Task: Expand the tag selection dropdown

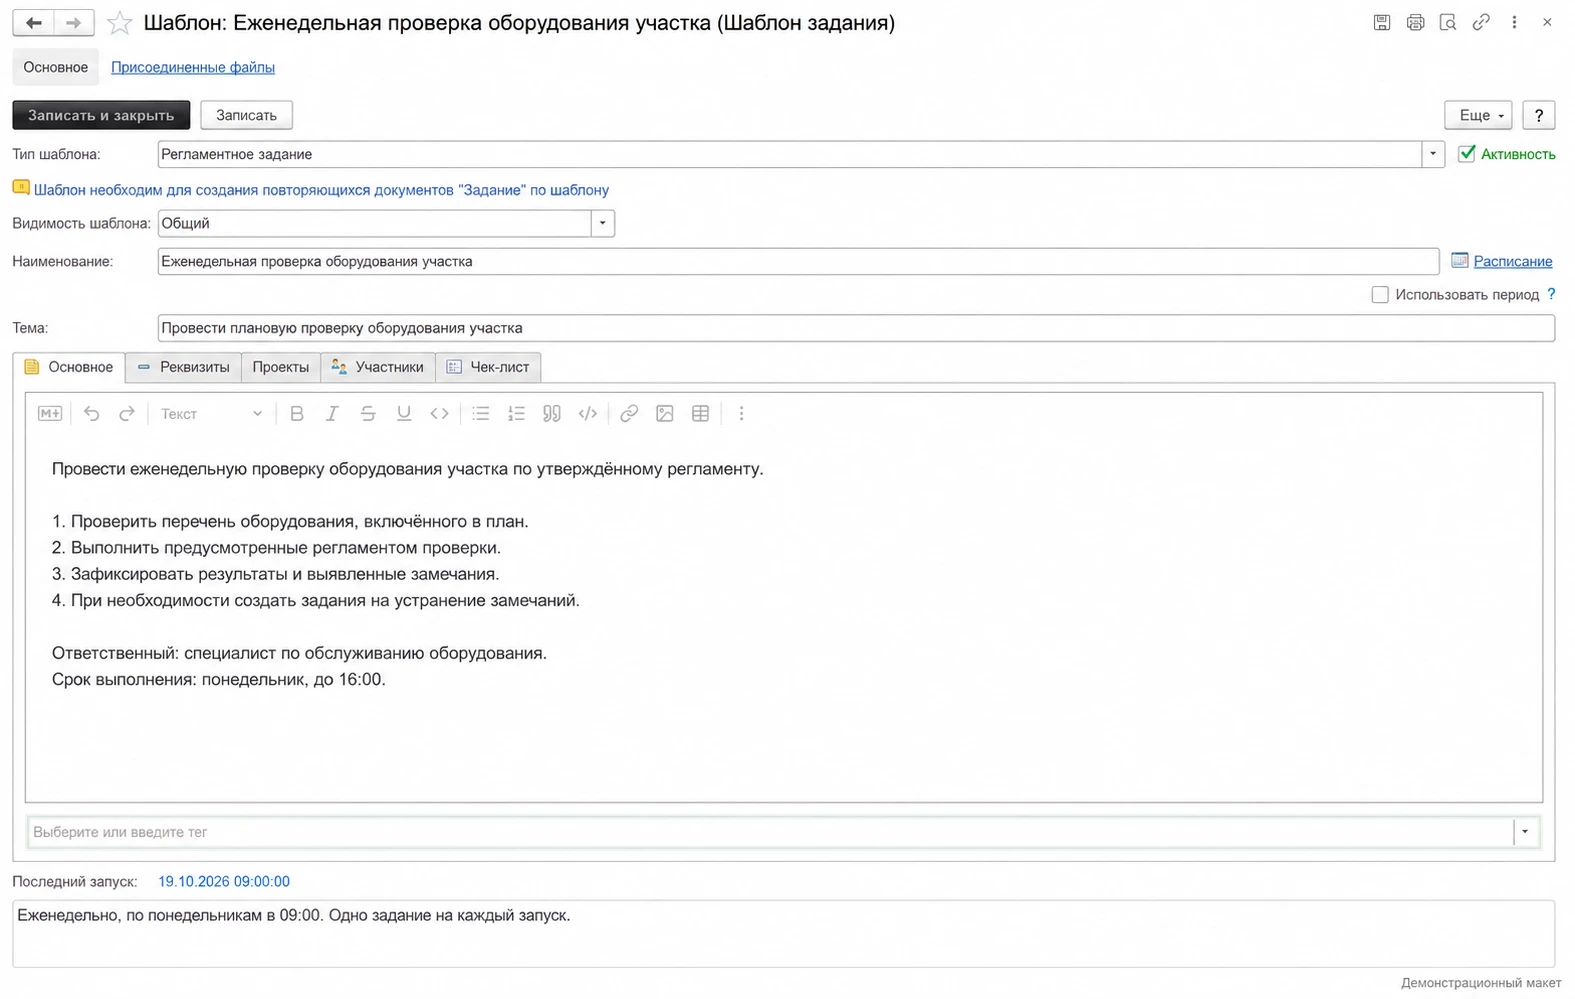Action: click(1525, 832)
